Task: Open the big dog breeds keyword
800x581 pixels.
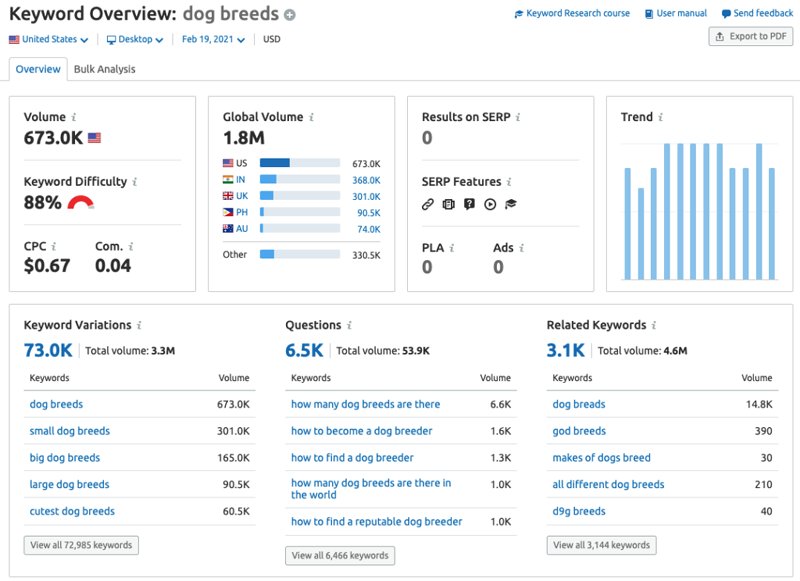Action: [x=65, y=458]
